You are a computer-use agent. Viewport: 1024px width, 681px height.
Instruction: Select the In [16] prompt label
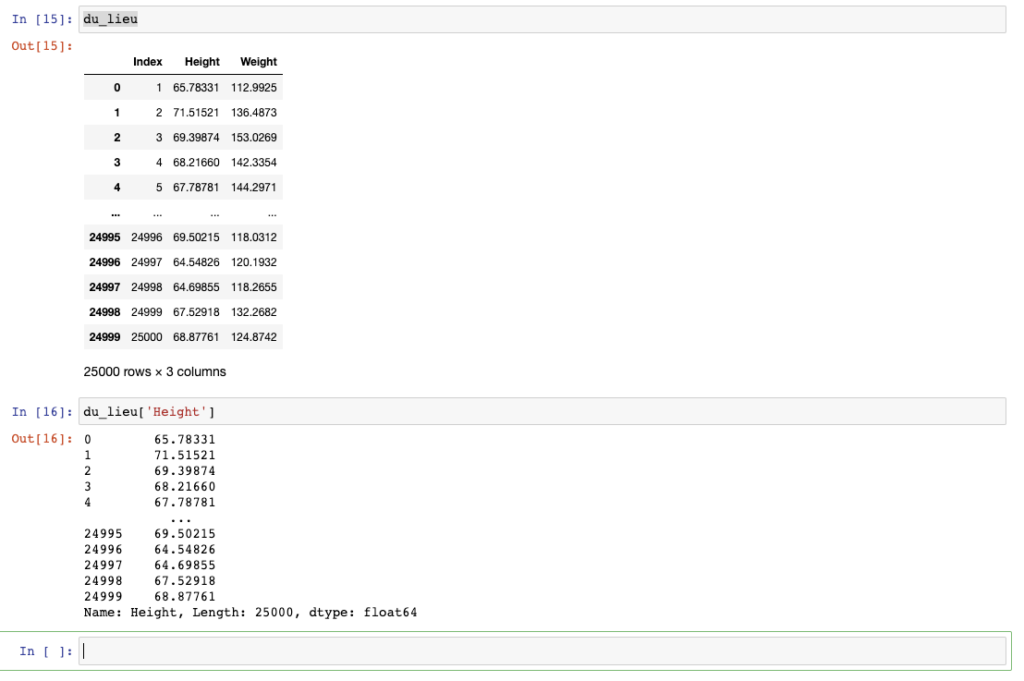coord(41,412)
